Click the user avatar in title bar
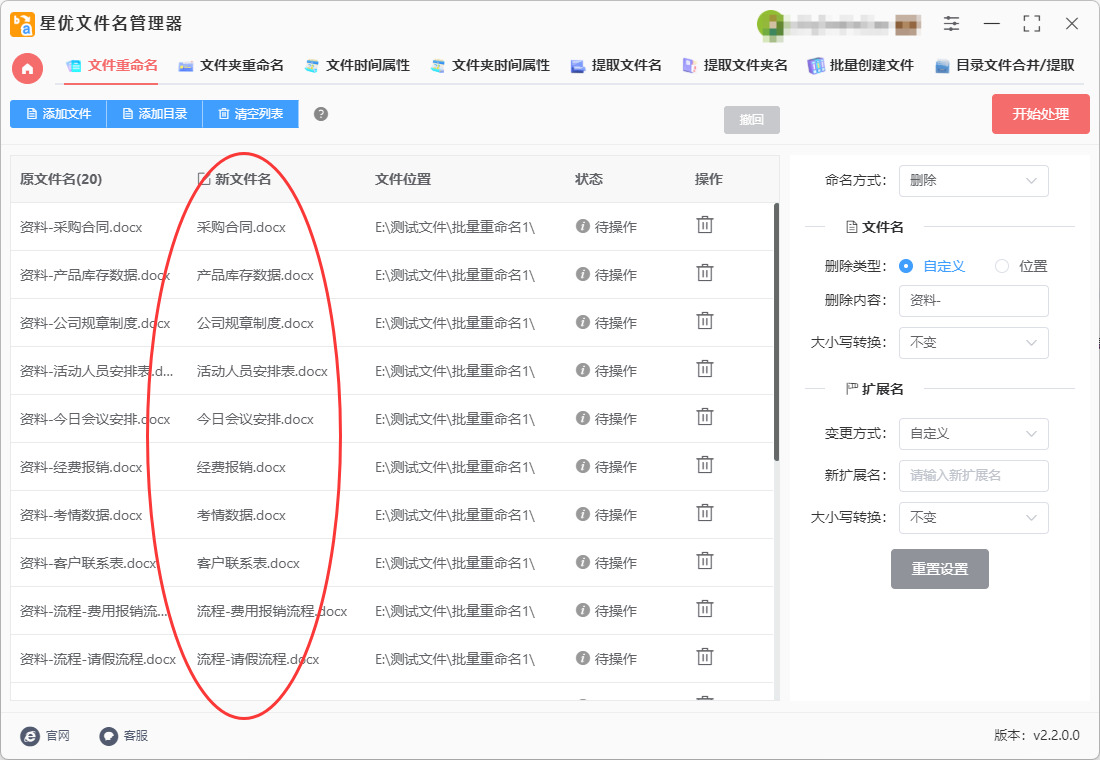 [x=770, y=25]
